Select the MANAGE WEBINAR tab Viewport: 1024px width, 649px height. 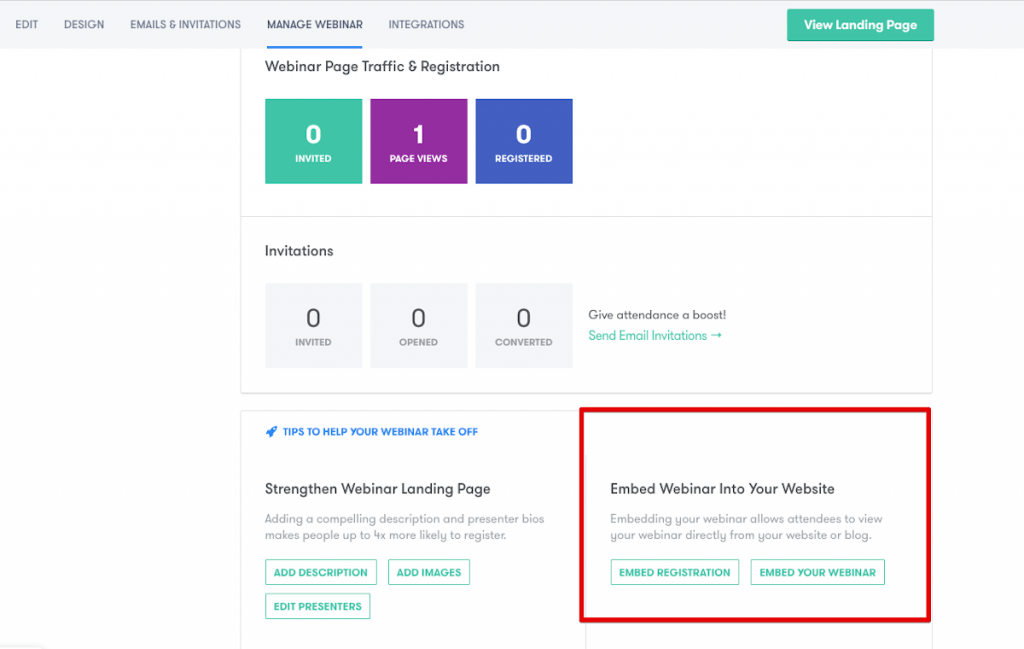[315, 24]
